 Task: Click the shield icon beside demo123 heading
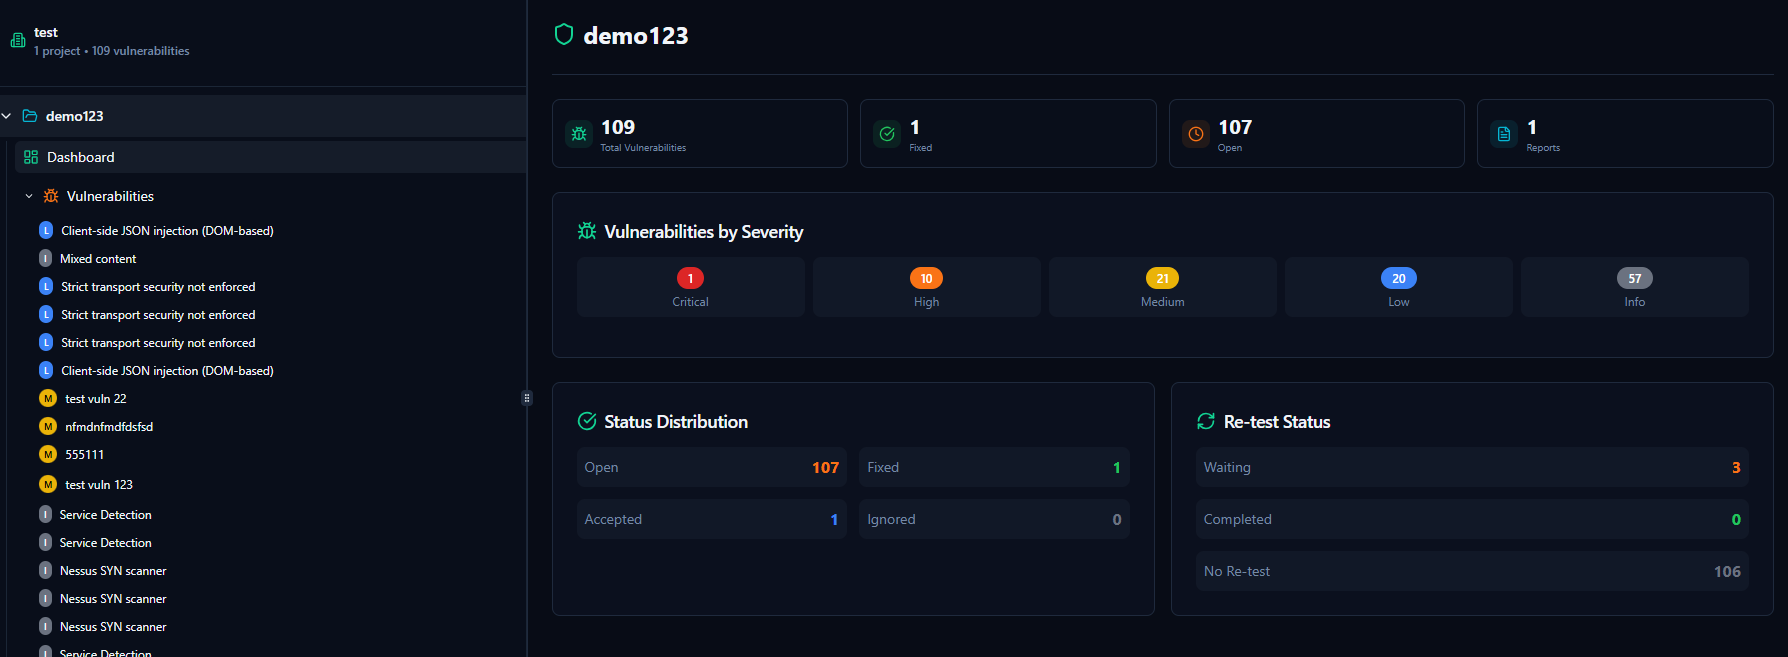pyautogui.click(x=564, y=35)
